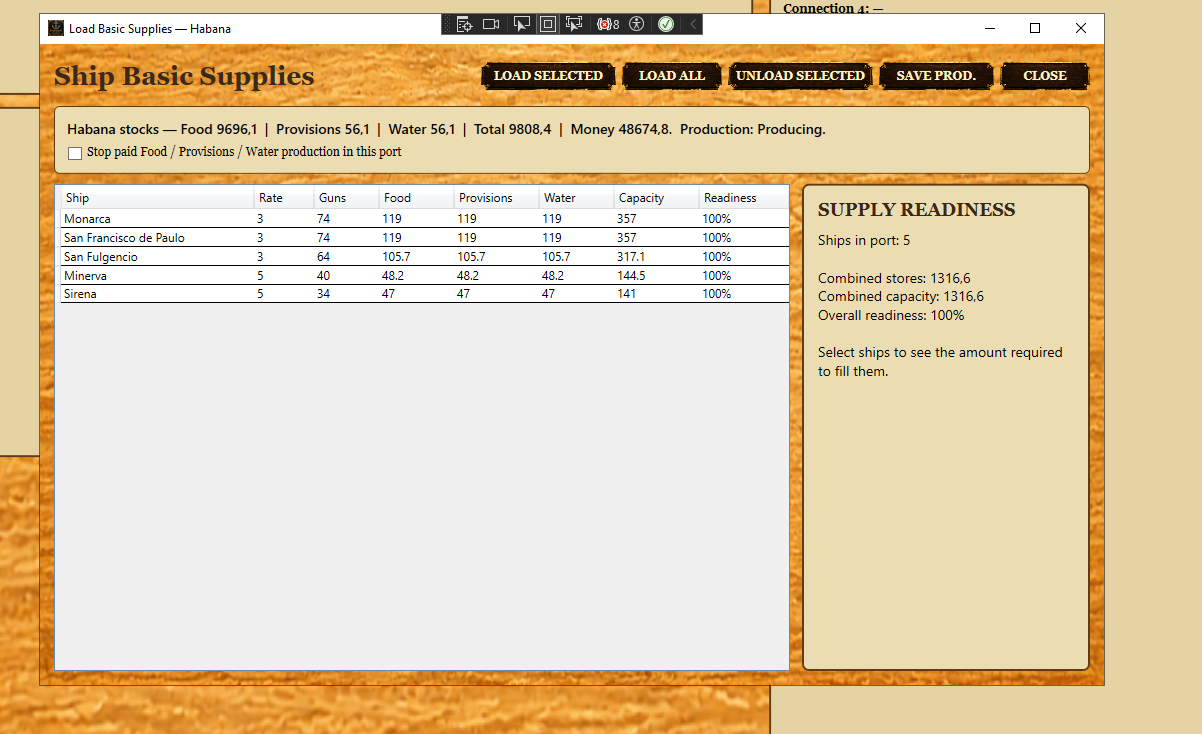The height and width of the screenshot is (734, 1202).
Task: Click the SAVE PROD. button
Action: 936,76
